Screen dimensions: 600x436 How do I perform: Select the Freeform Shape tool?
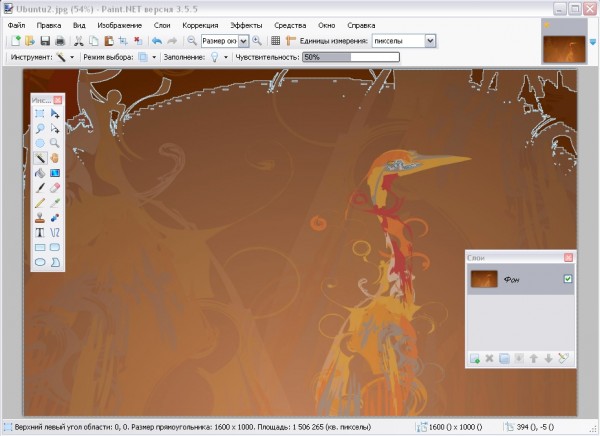point(55,262)
